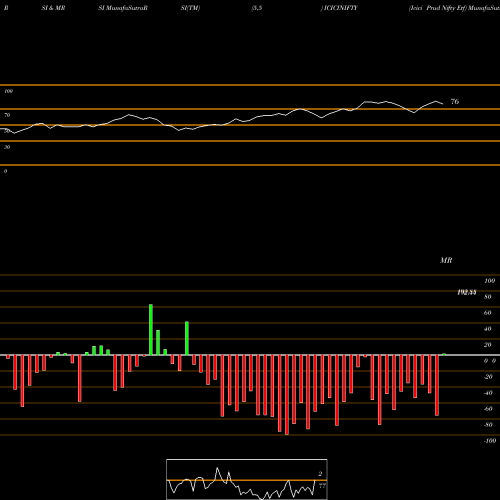
Task: Select the -80 label on MR axis
Action: (488, 425)
